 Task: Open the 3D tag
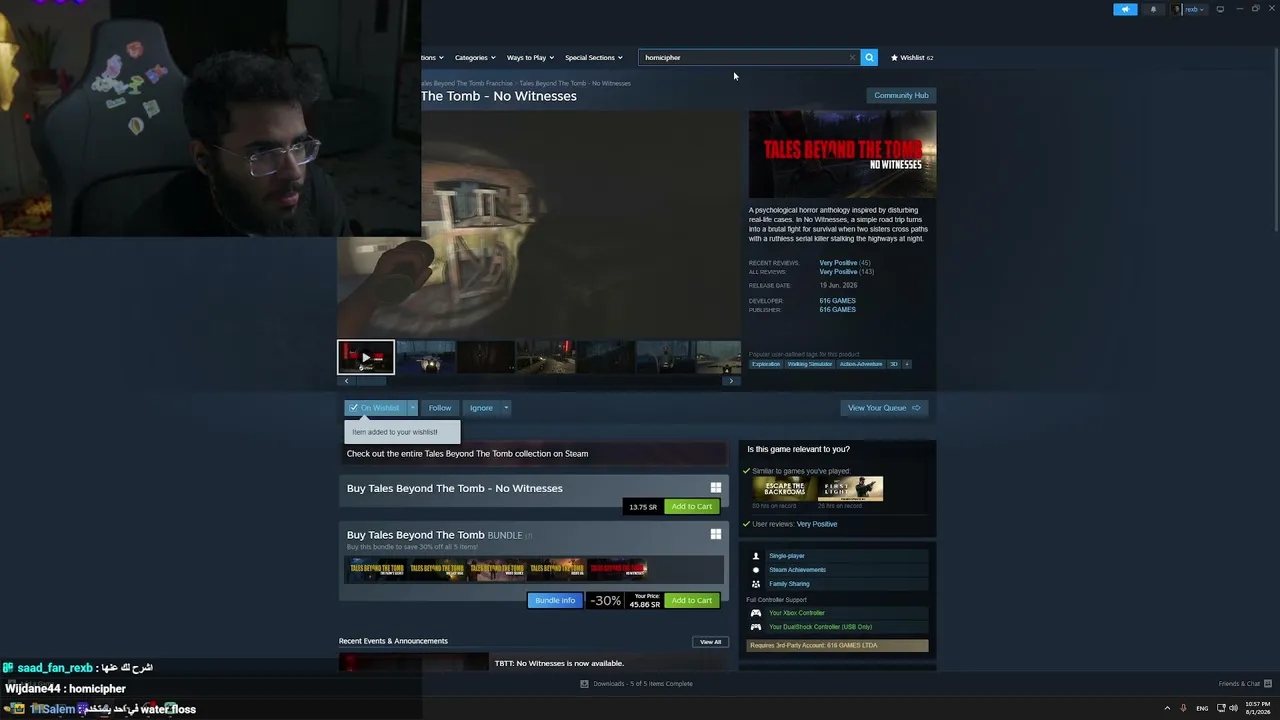(x=894, y=364)
